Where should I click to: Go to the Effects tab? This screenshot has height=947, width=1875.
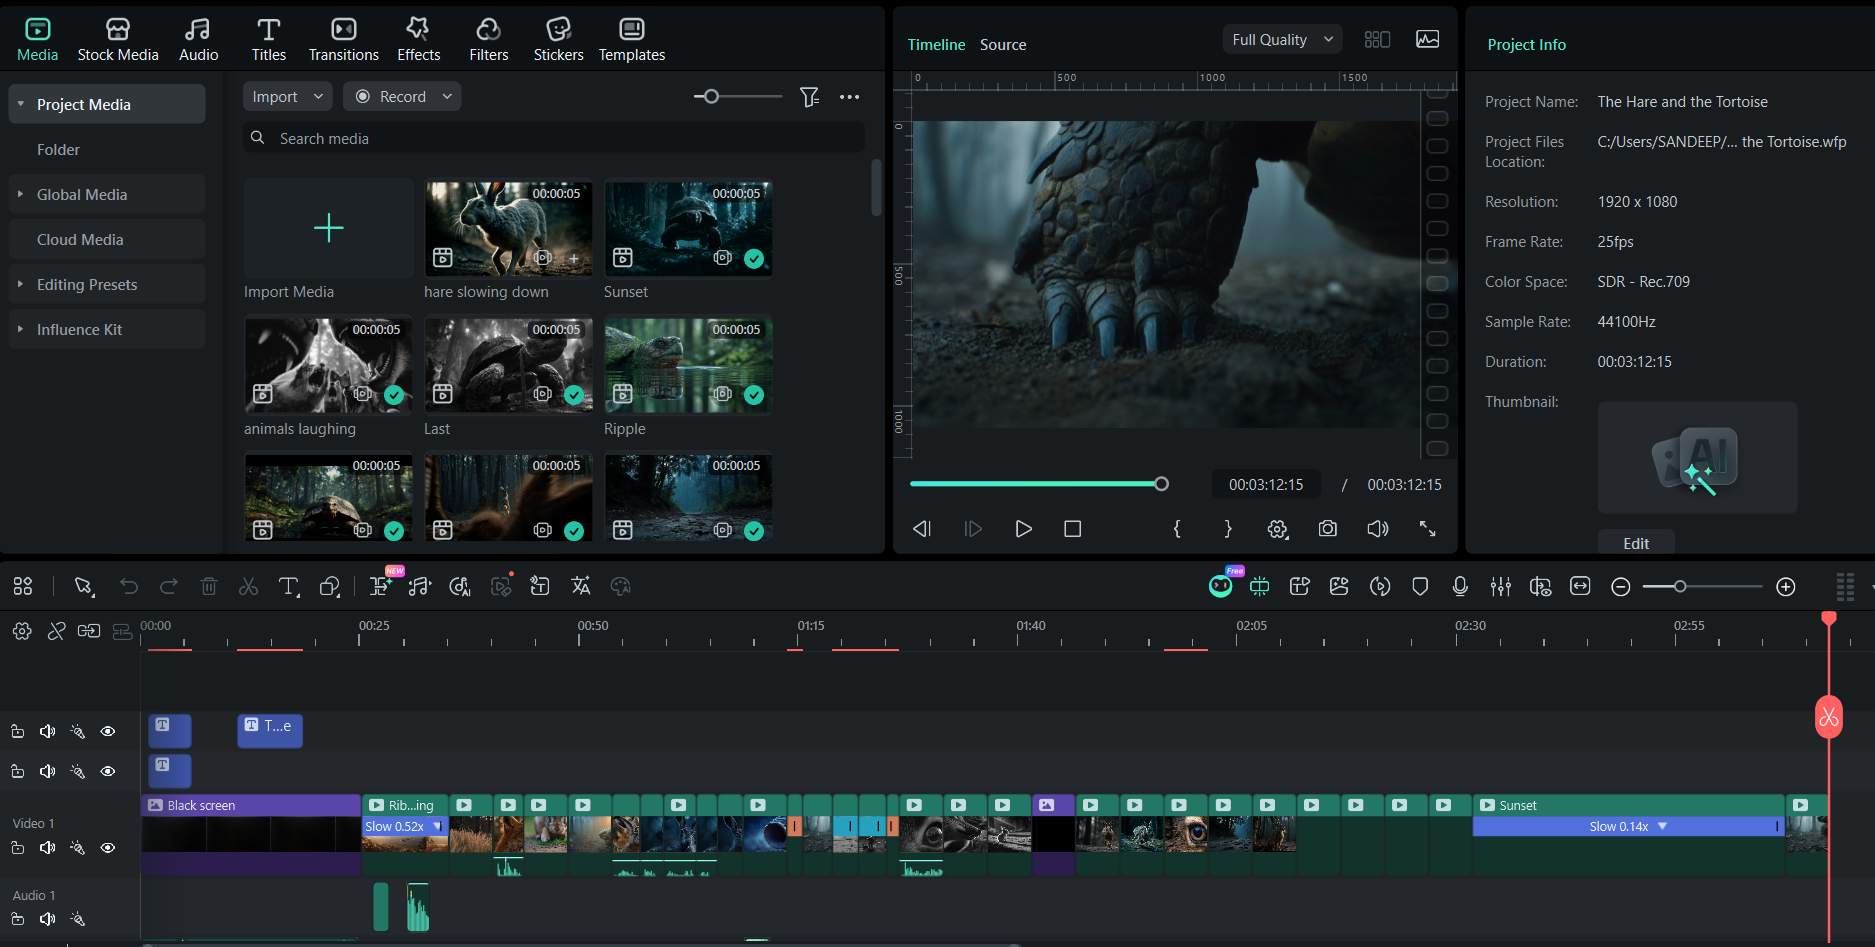point(419,39)
